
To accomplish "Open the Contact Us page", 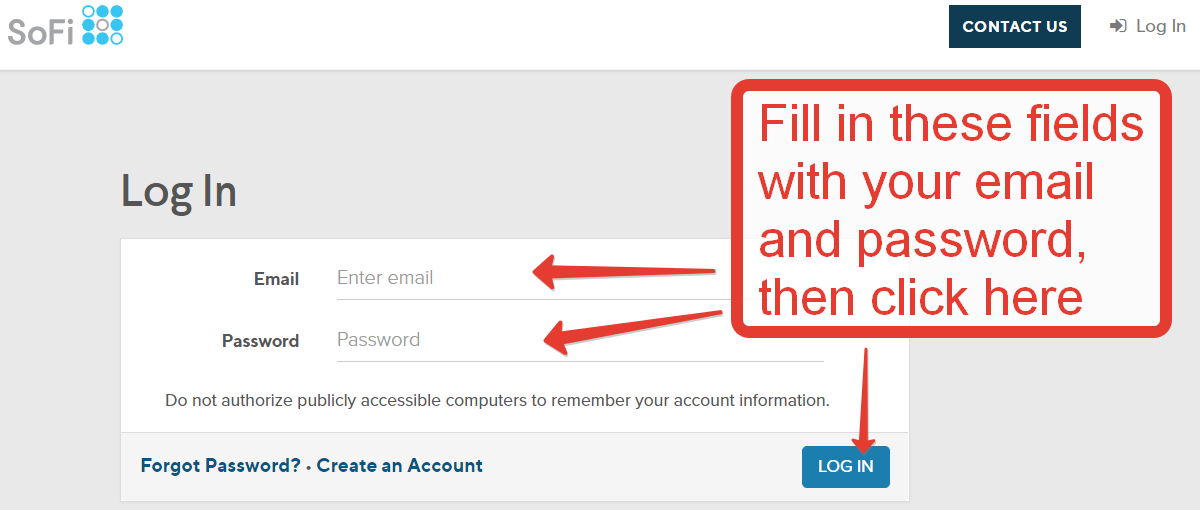I will point(1015,27).
